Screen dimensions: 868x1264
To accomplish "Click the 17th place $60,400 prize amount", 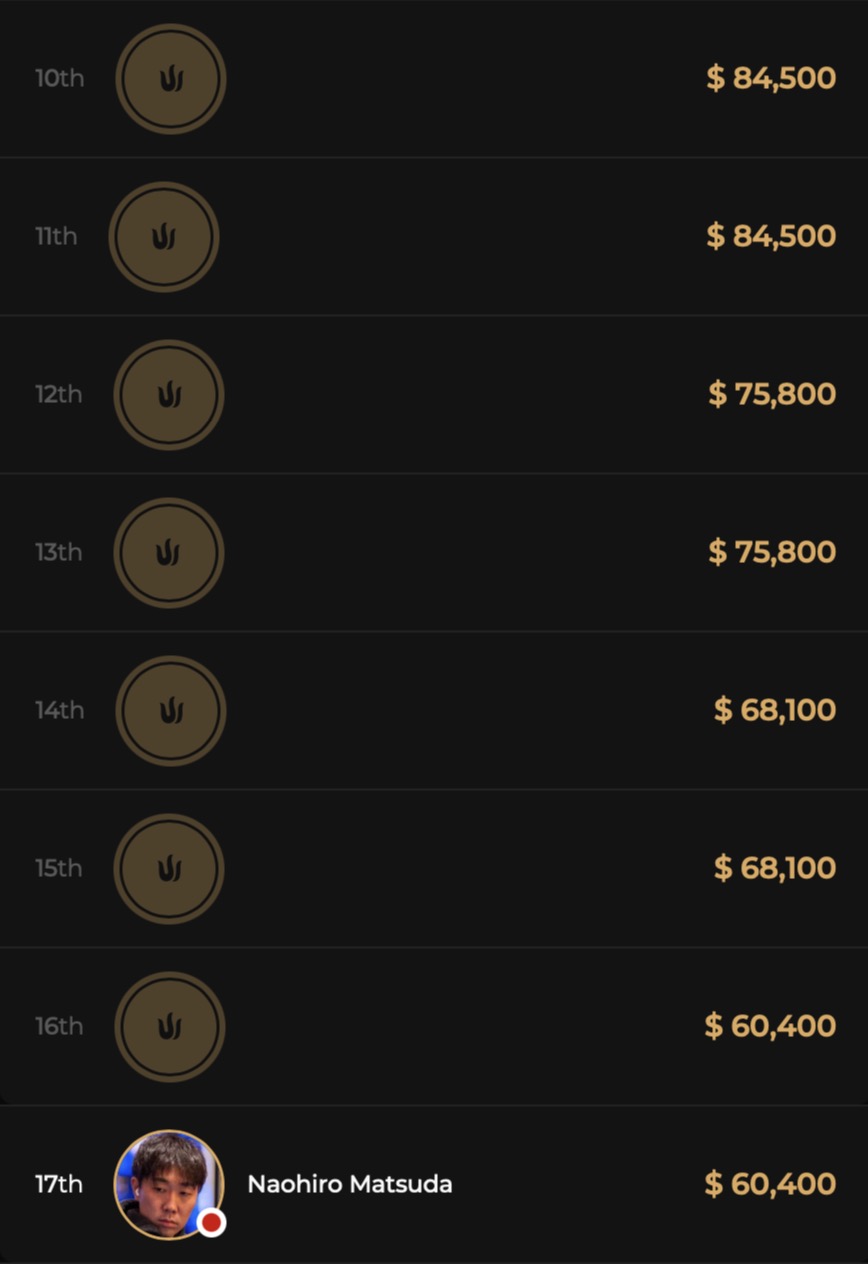I will click(770, 1185).
